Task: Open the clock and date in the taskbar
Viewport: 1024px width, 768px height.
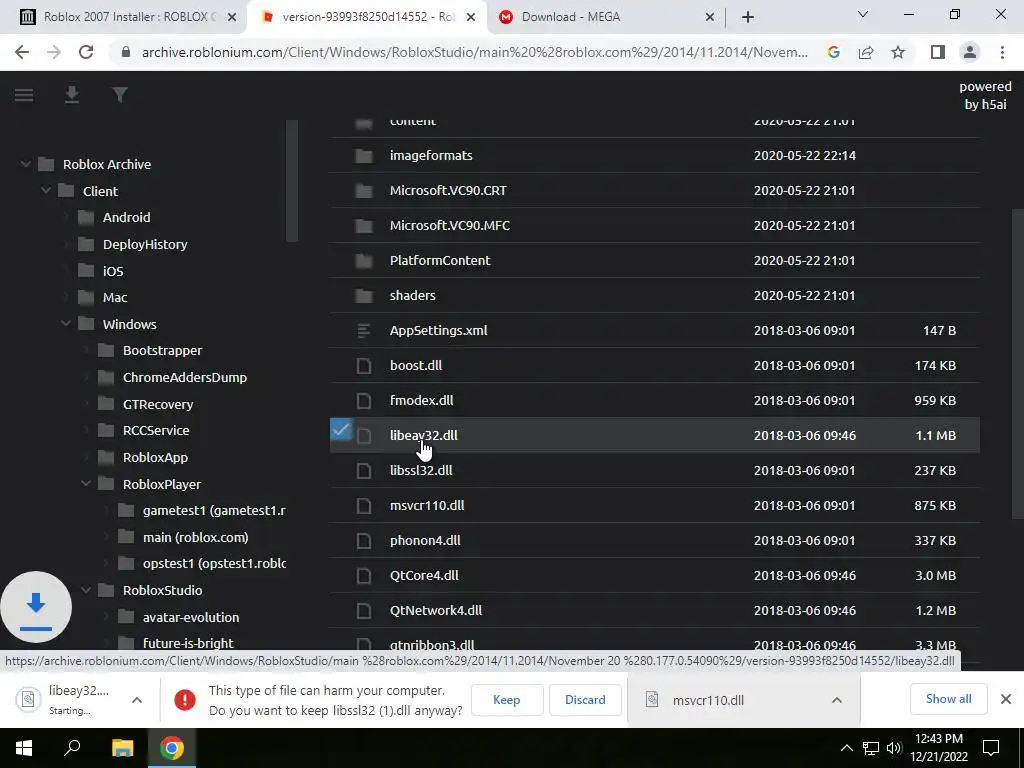Action: point(939,748)
